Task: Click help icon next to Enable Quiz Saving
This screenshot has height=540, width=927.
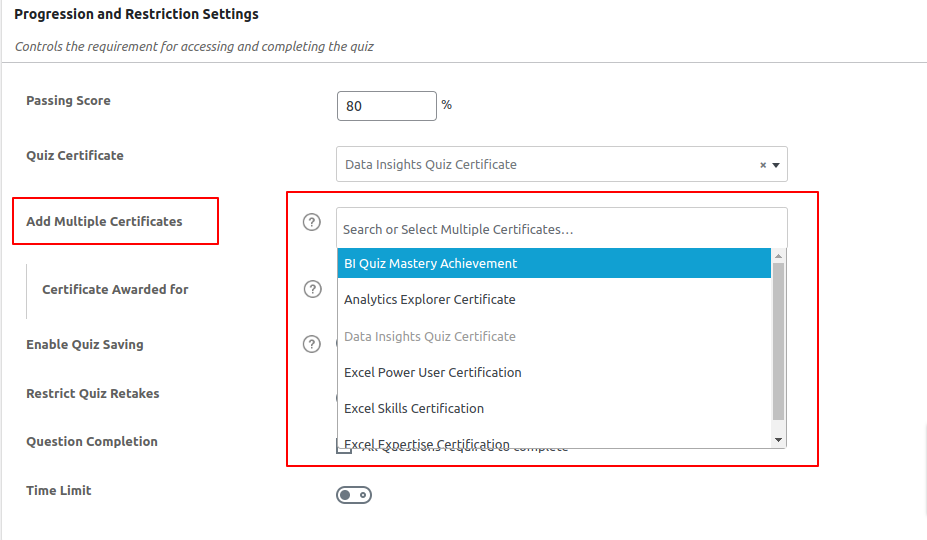Action: [312, 344]
